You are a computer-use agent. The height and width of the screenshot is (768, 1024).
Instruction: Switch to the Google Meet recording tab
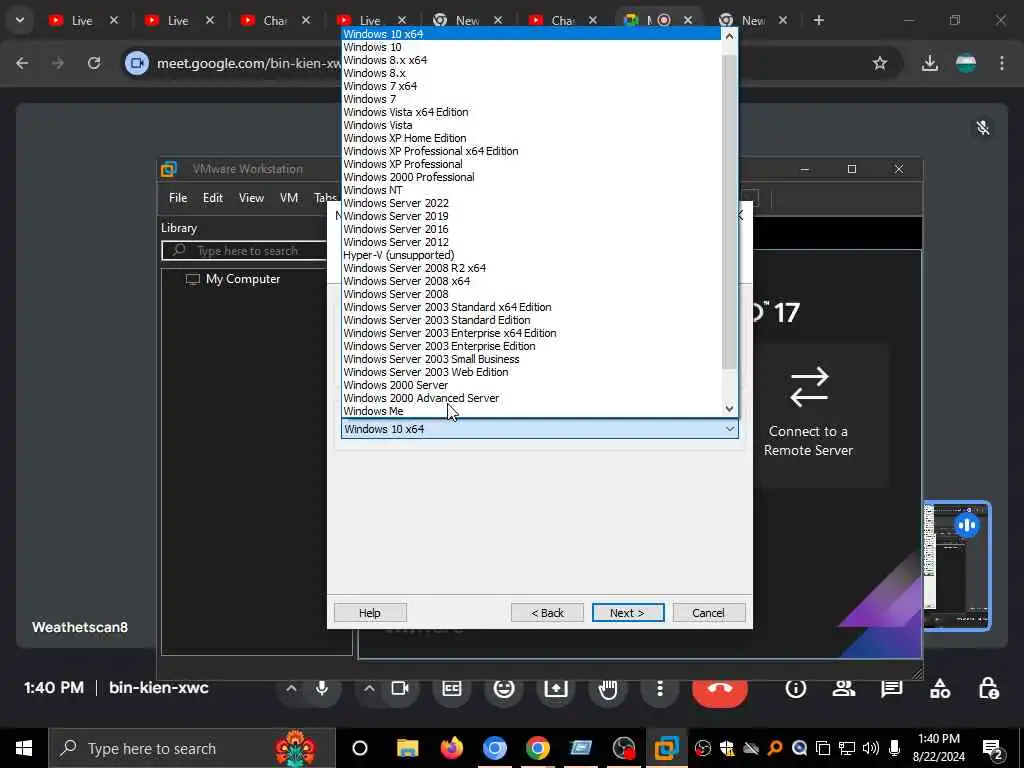click(658, 20)
